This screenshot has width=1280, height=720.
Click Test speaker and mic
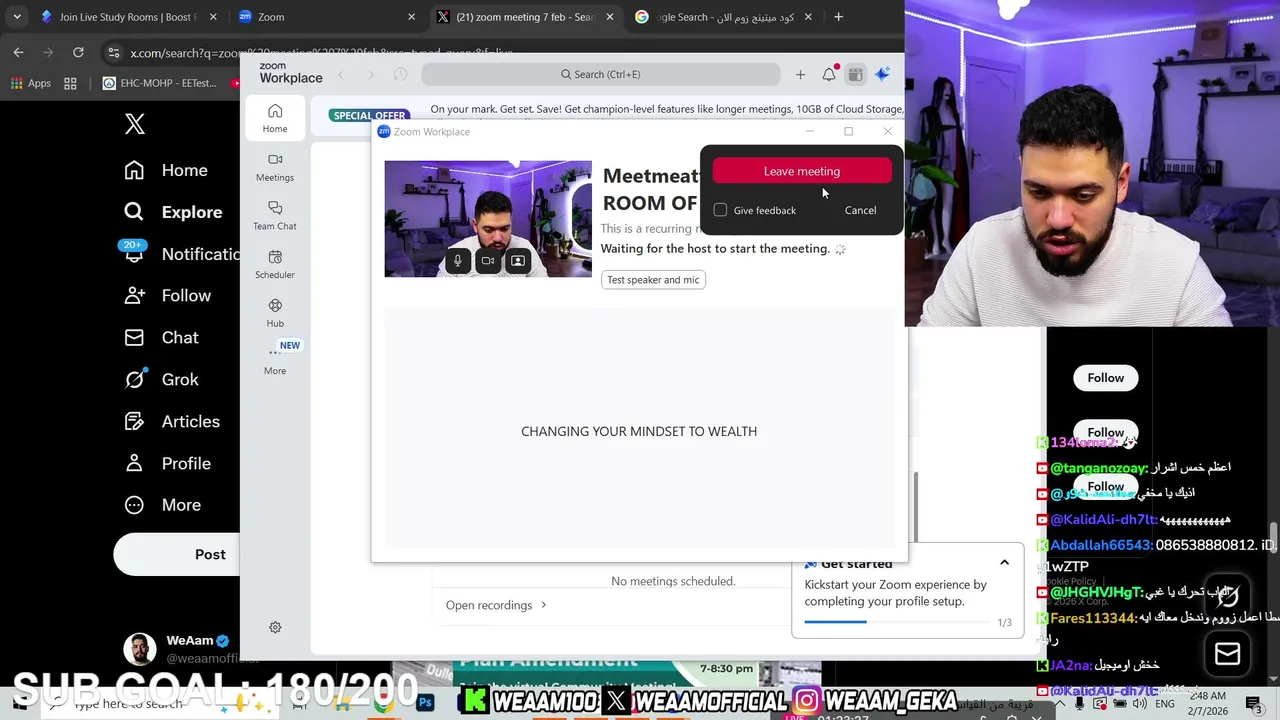click(x=654, y=280)
